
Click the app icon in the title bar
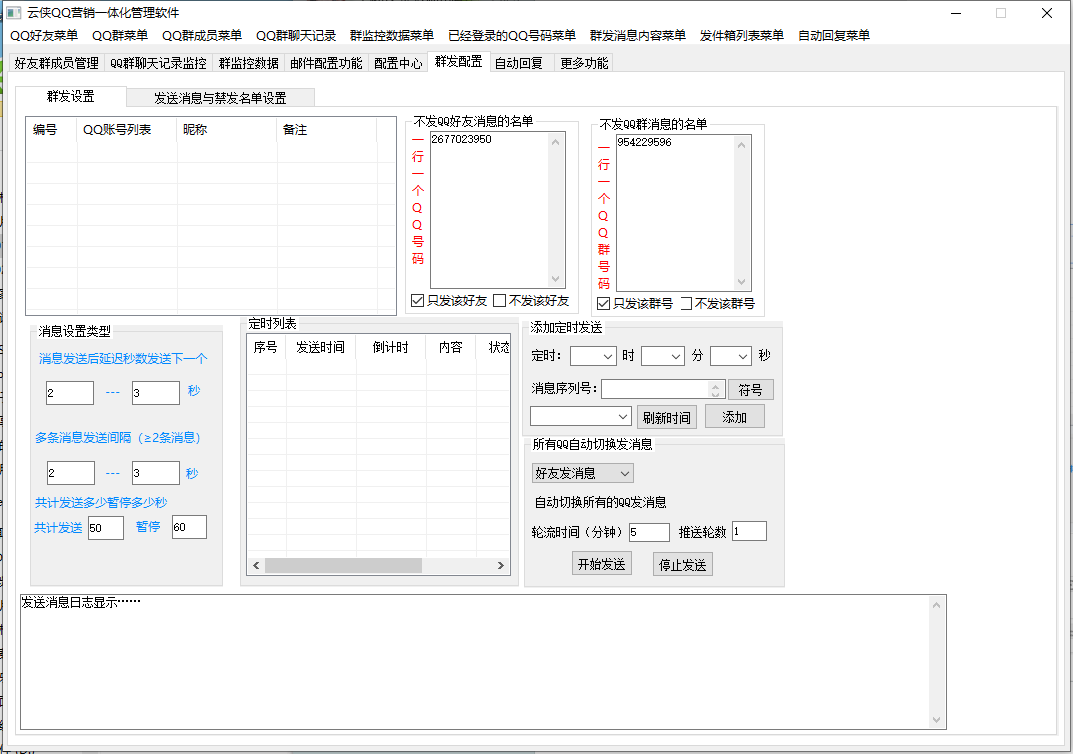tap(14, 13)
